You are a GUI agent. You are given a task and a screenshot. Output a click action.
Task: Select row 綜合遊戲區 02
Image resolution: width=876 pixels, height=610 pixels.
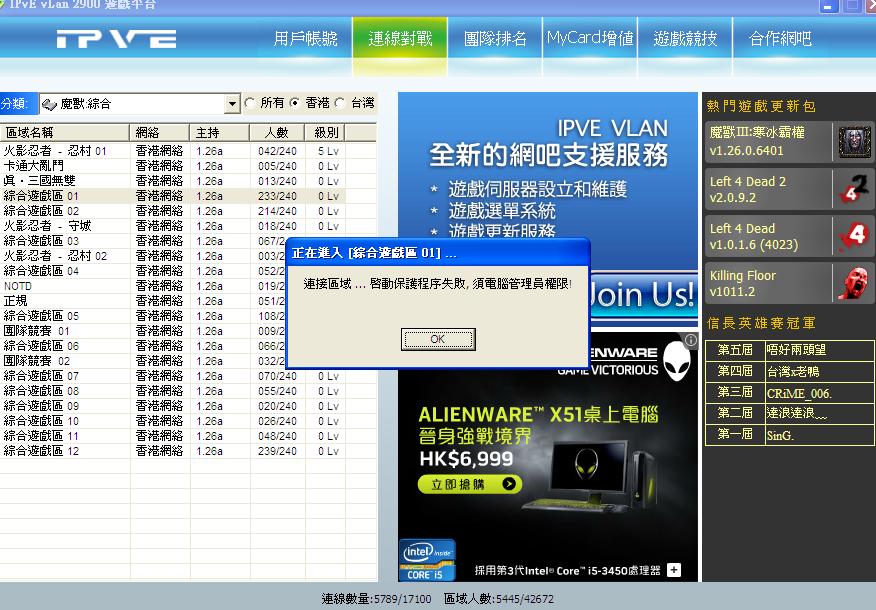click(173, 211)
